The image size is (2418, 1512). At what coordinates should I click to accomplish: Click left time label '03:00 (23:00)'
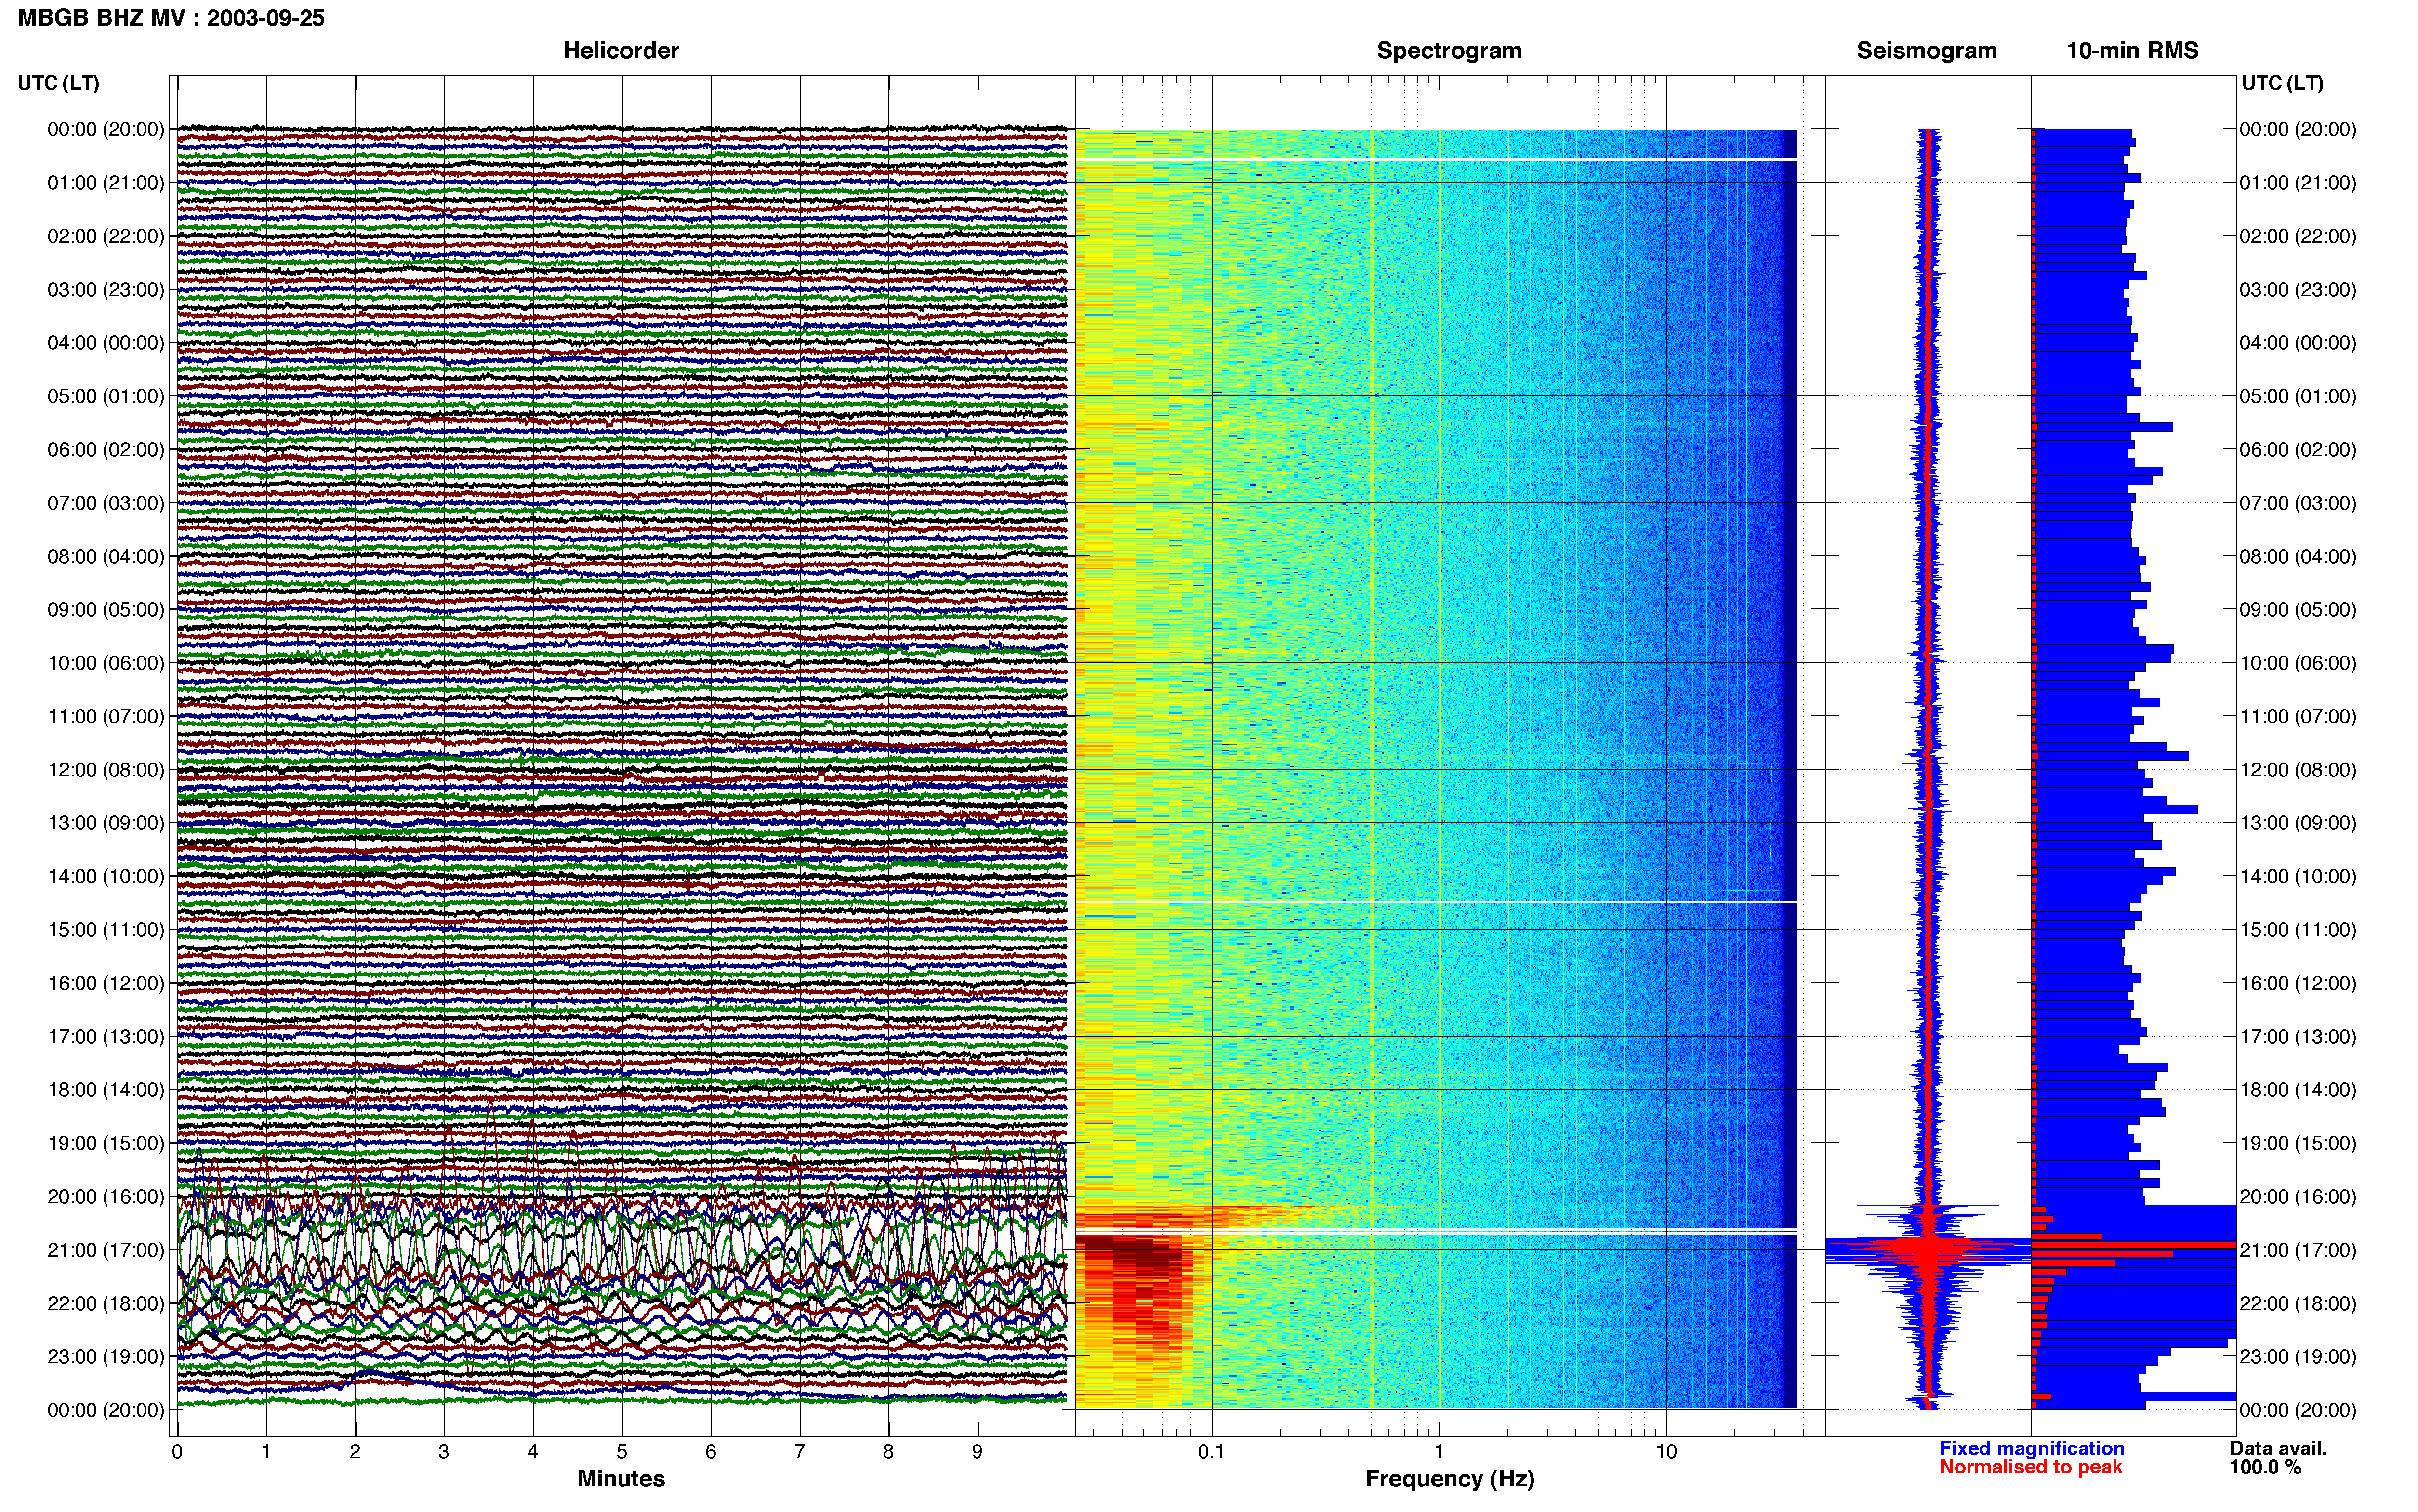coord(106,290)
